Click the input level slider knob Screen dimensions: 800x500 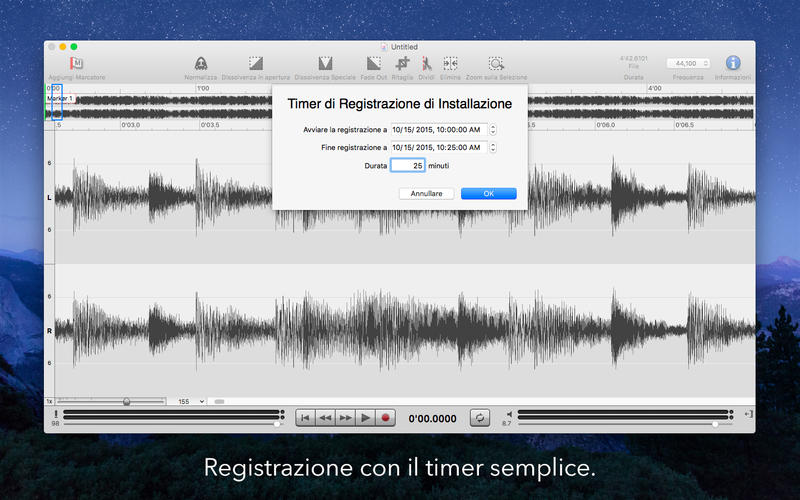click(x=277, y=424)
